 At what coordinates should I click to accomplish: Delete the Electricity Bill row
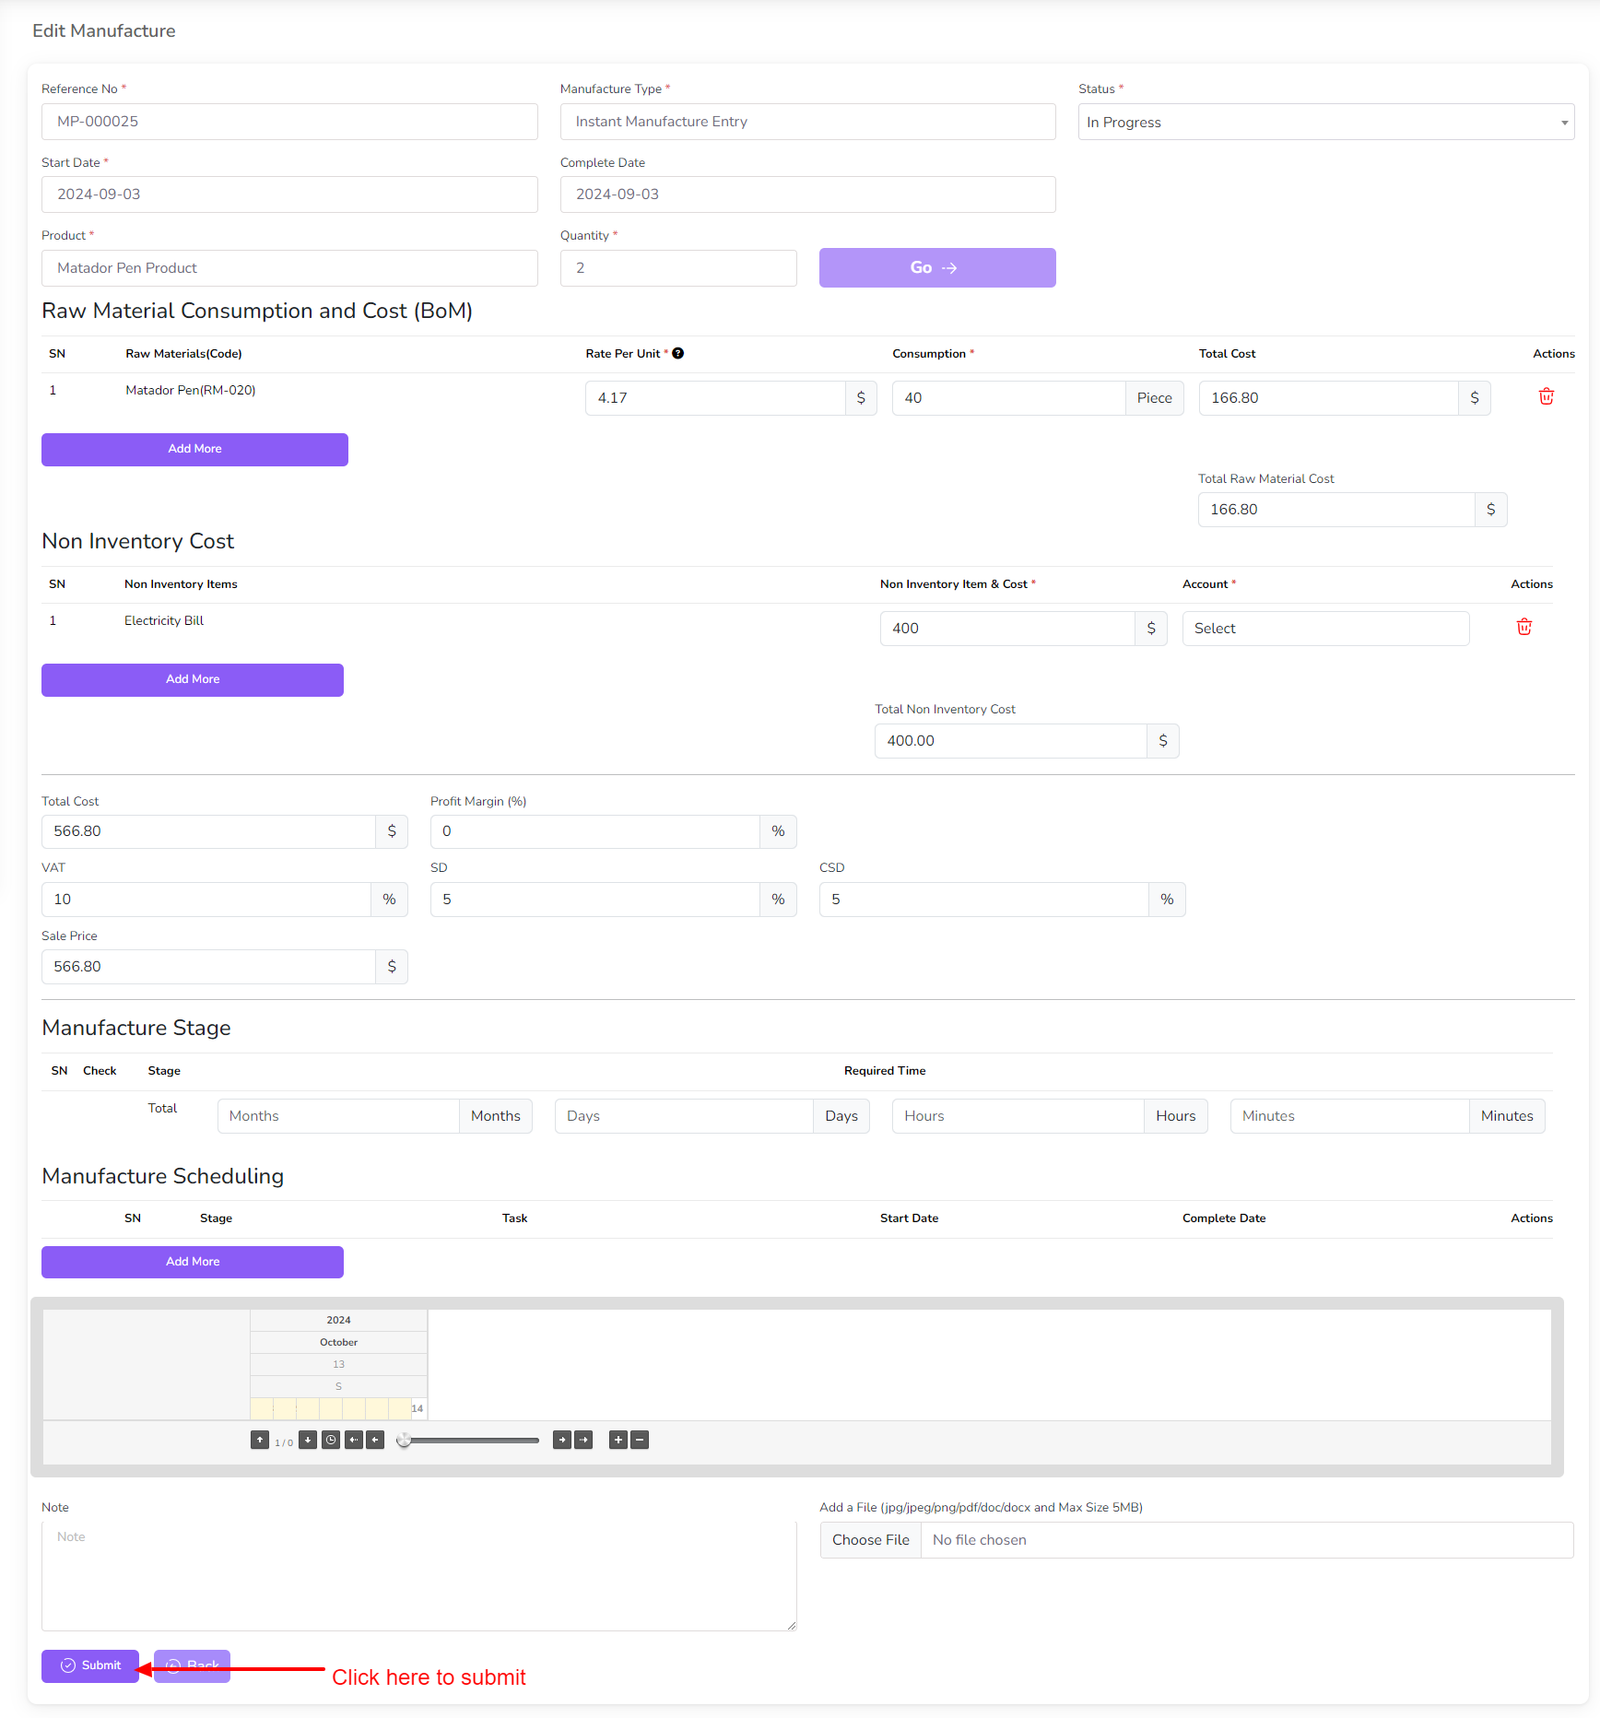tap(1524, 627)
